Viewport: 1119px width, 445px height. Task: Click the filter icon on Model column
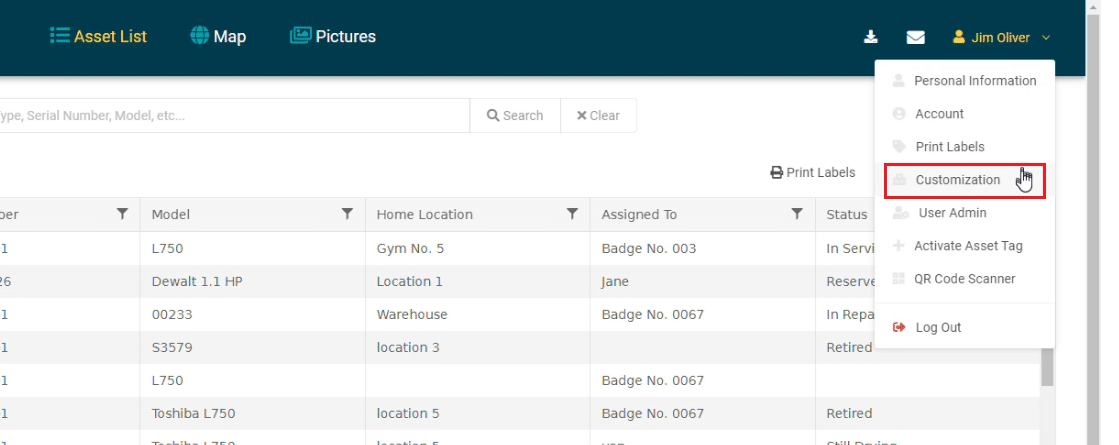(347, 213)
